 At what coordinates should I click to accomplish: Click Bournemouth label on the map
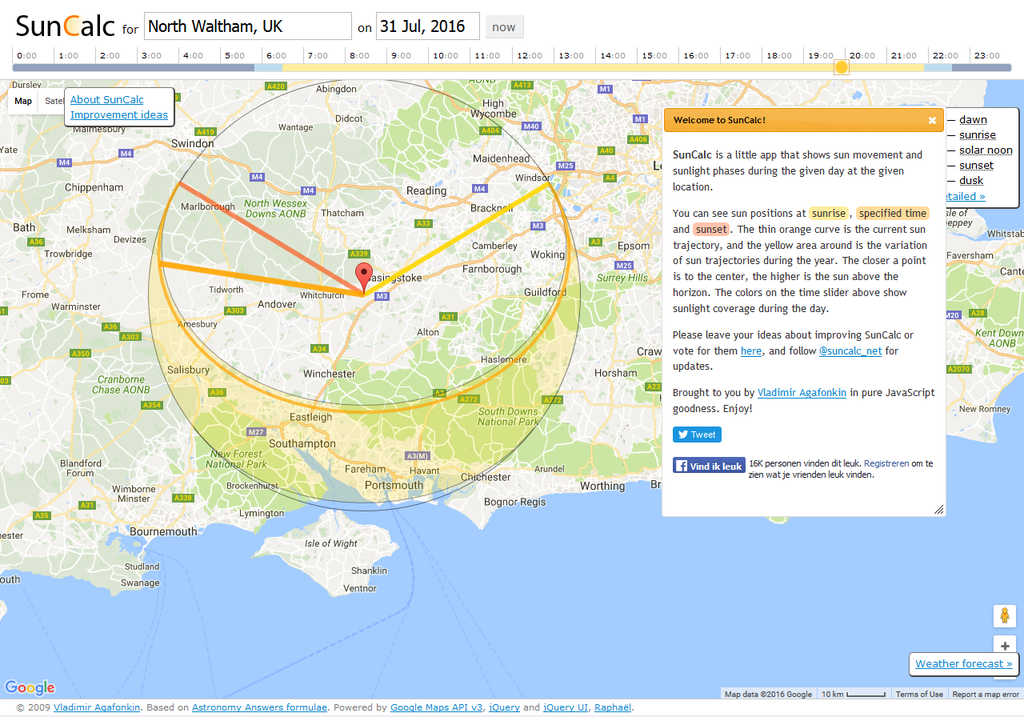(163, 532)
